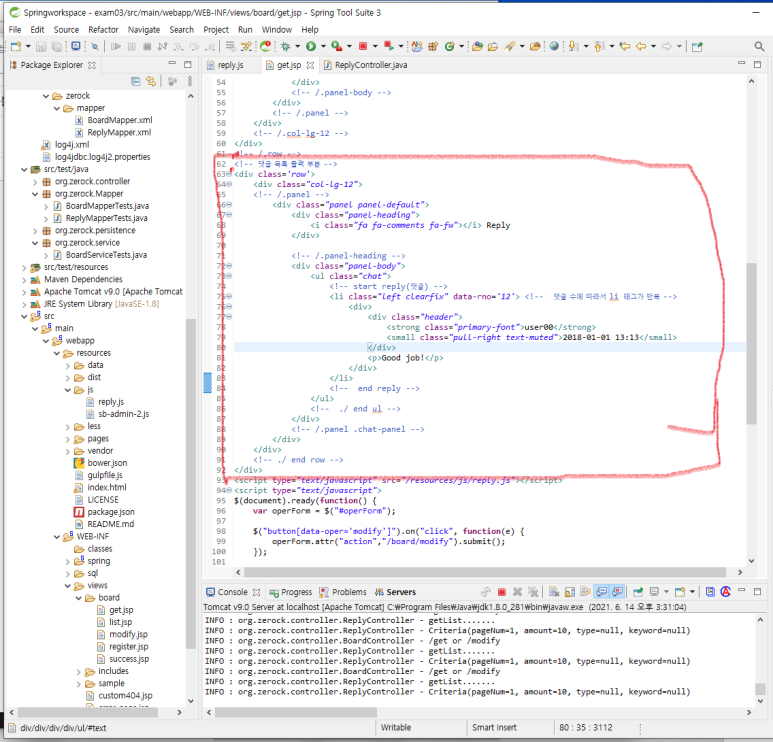The width and height of the screenshot is (773, 742).
Task: Click the editor horizontal scrollbar
Action: [485, 572]
